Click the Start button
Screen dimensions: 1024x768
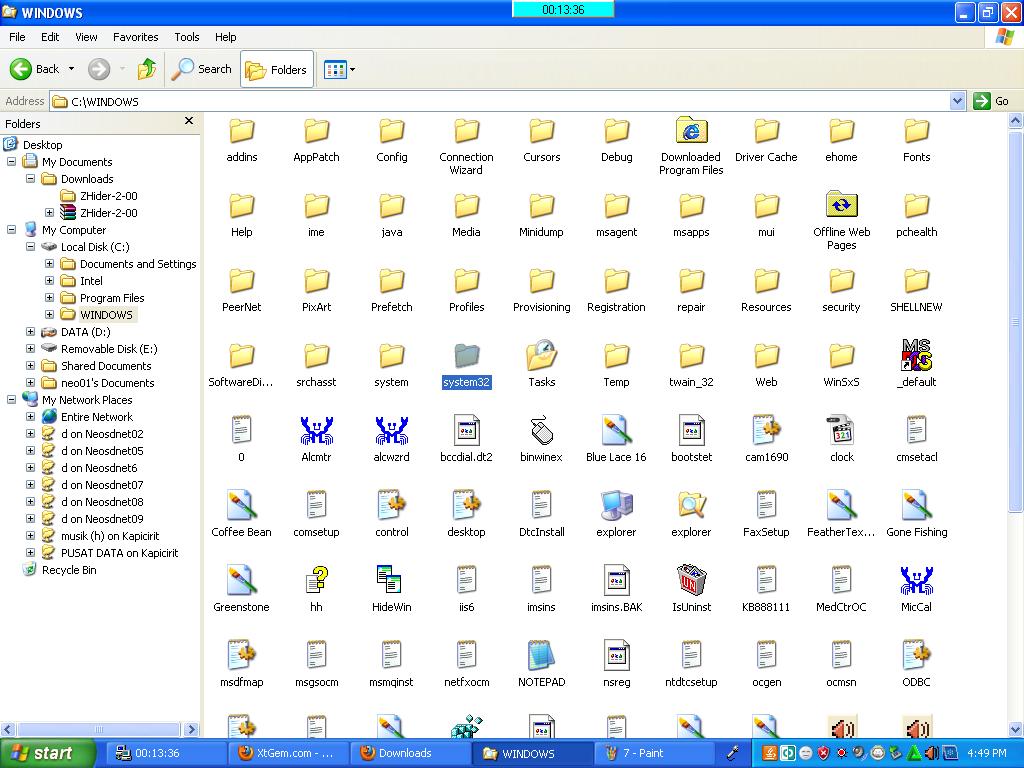point(48,753)
